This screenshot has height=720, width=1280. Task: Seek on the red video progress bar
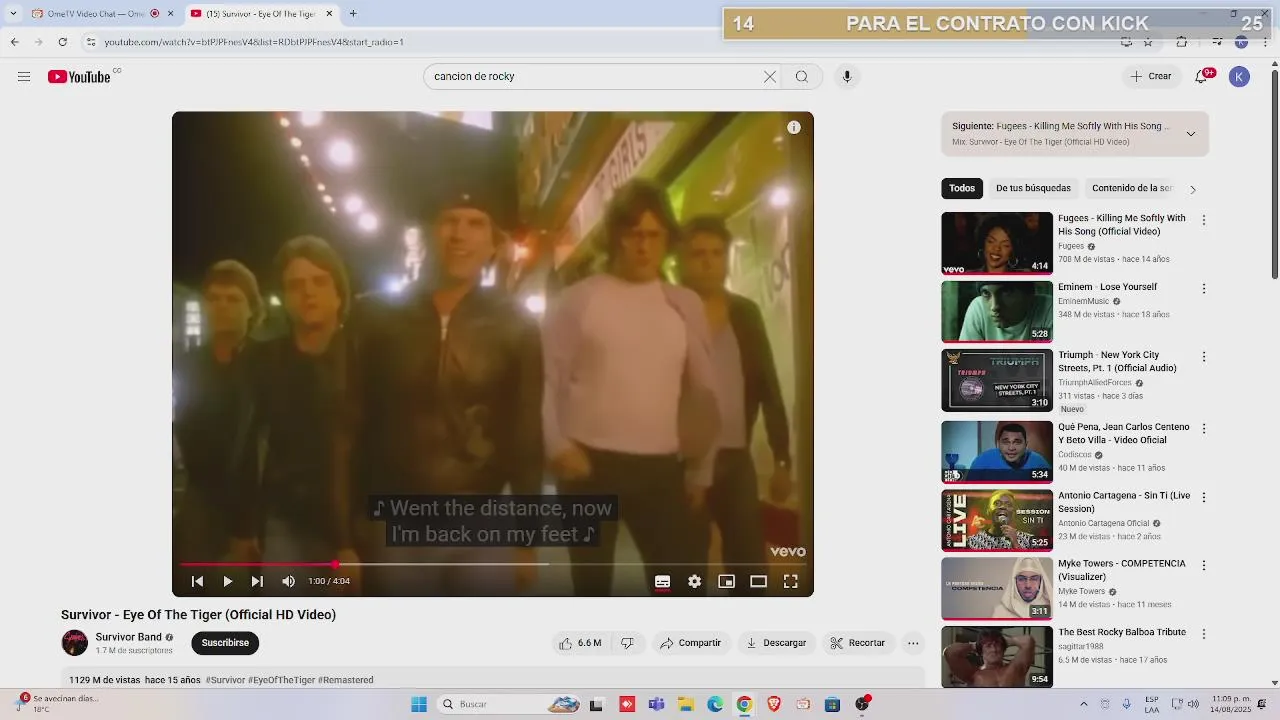tap(493, 564)
